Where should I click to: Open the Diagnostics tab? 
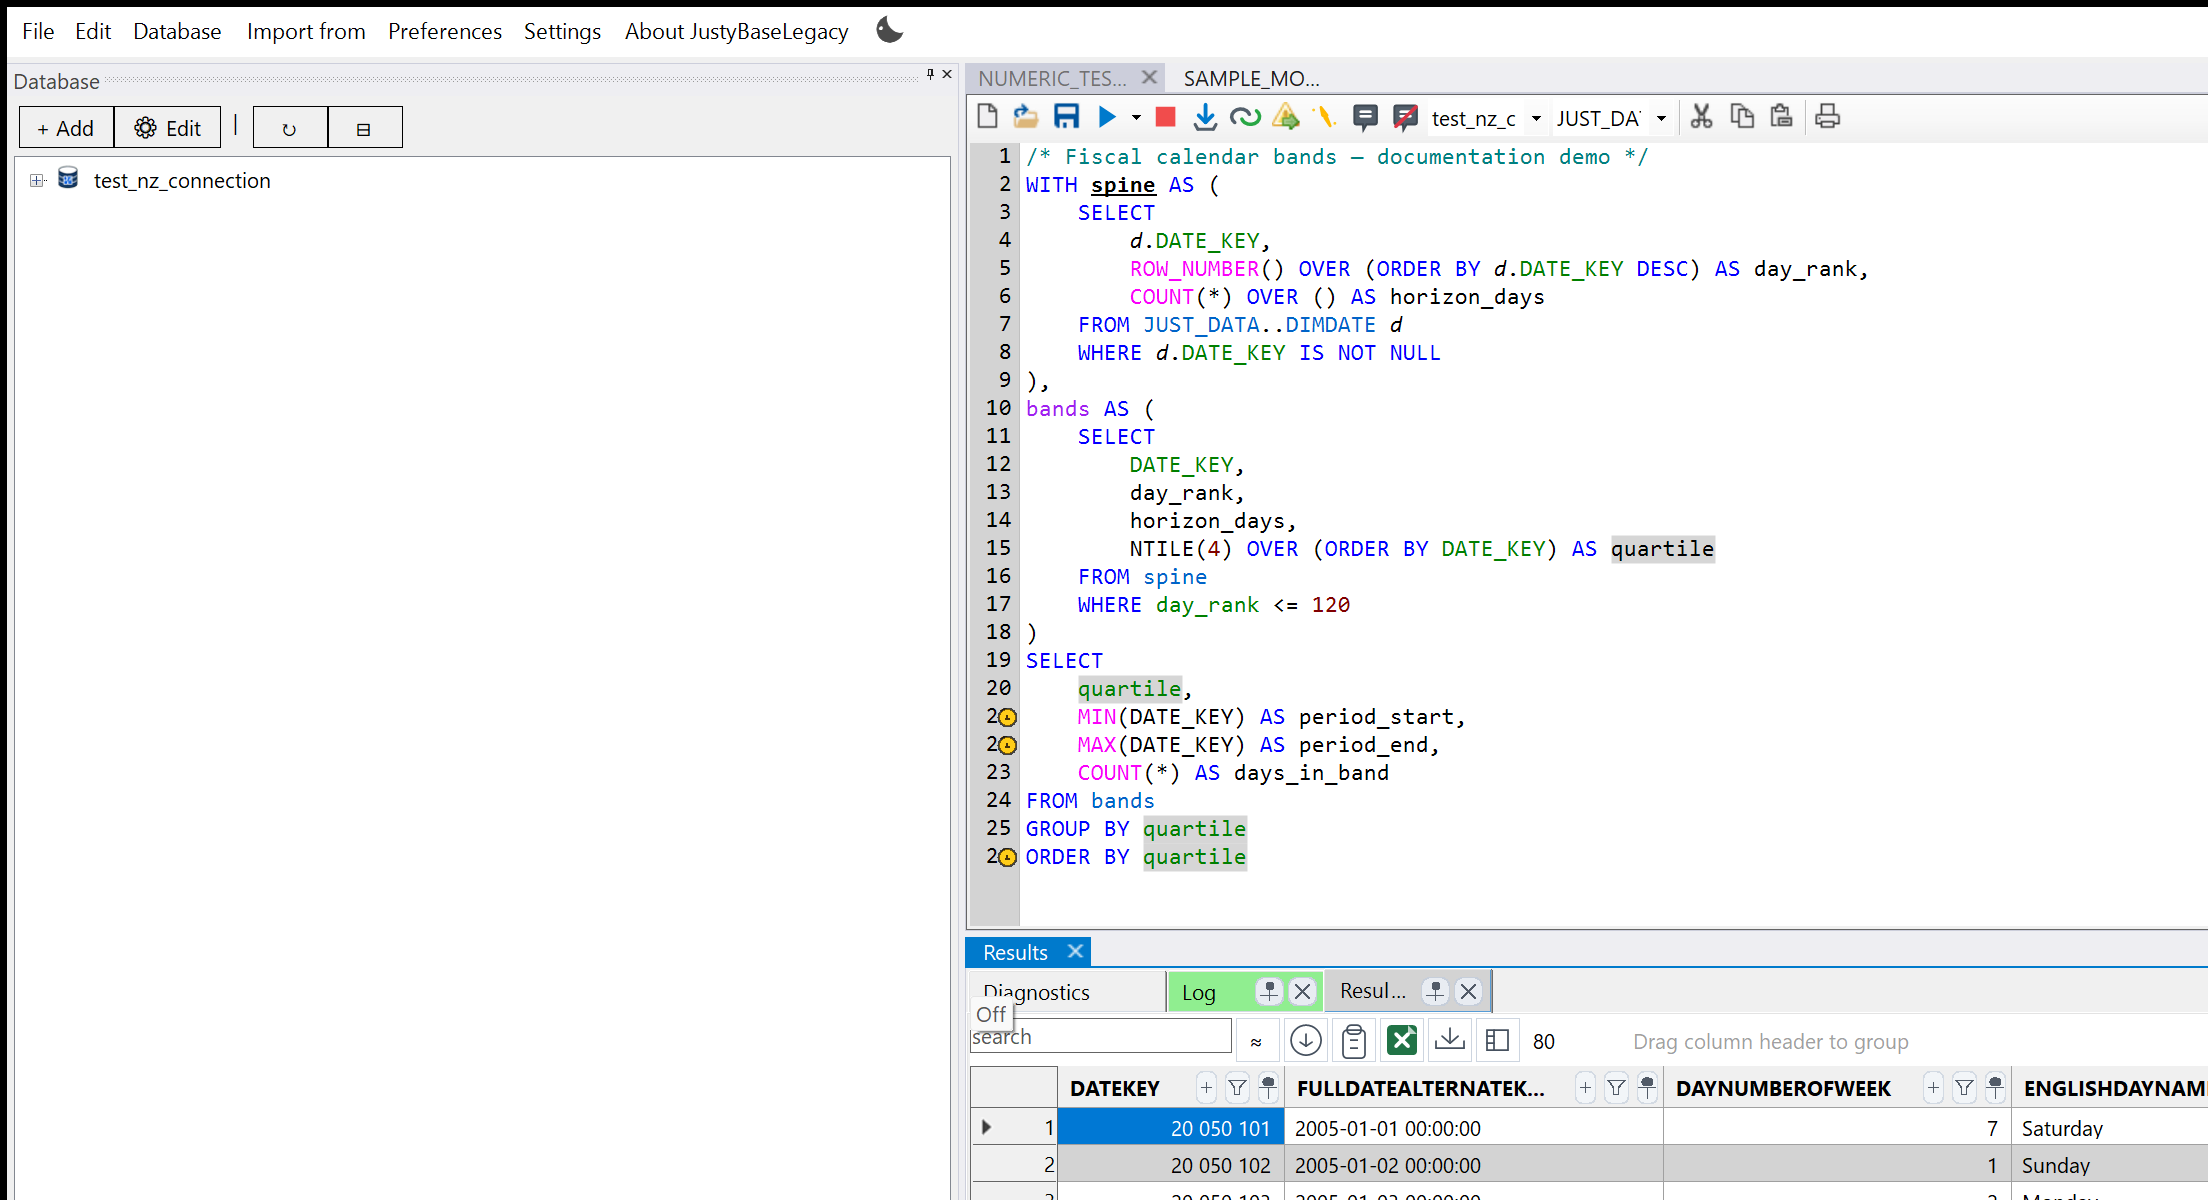[x=1037, y=992]
